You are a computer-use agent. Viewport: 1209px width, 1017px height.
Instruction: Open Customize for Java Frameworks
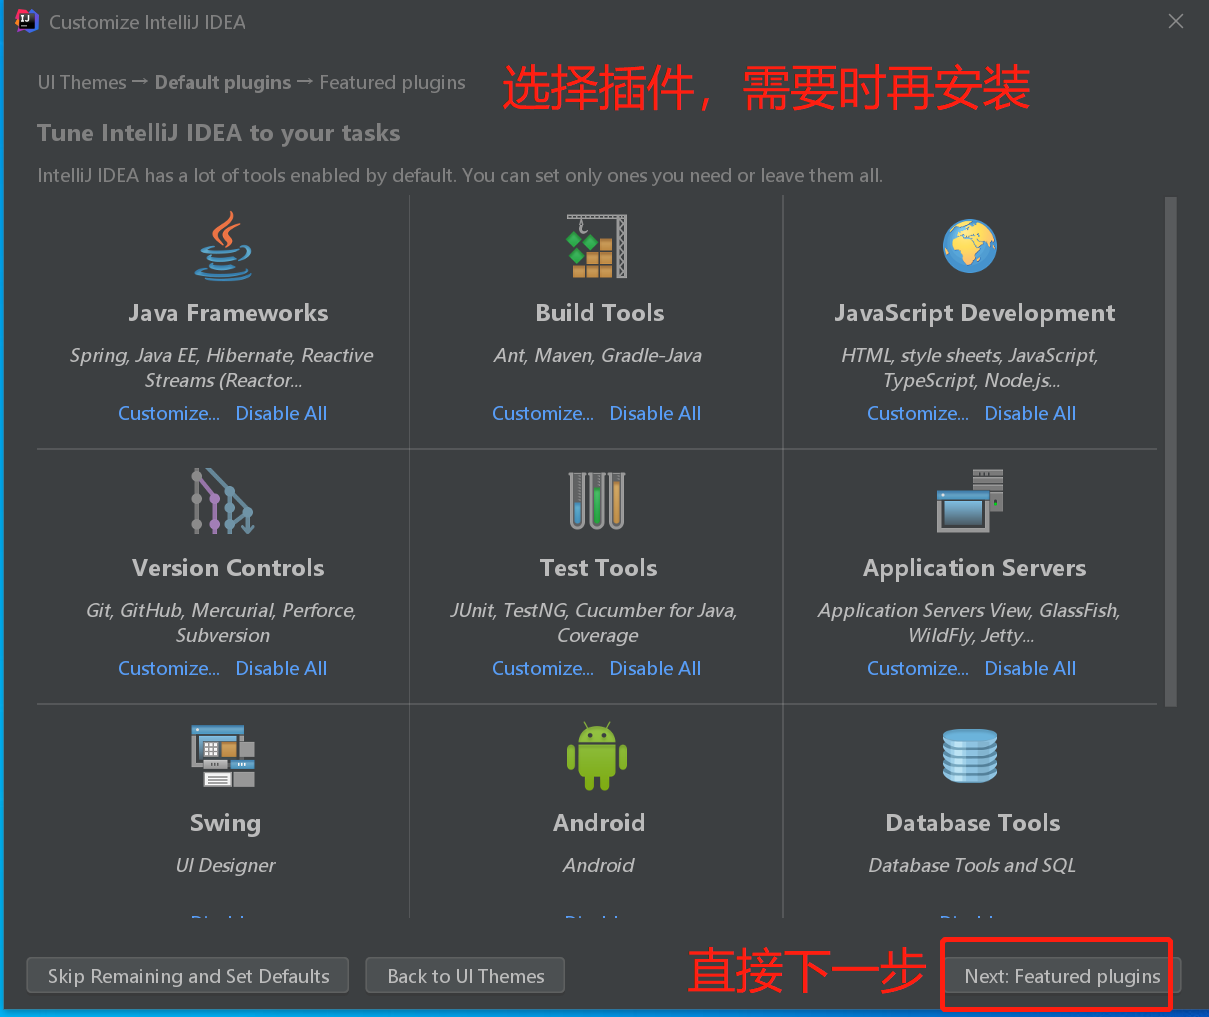click(169, 413)
